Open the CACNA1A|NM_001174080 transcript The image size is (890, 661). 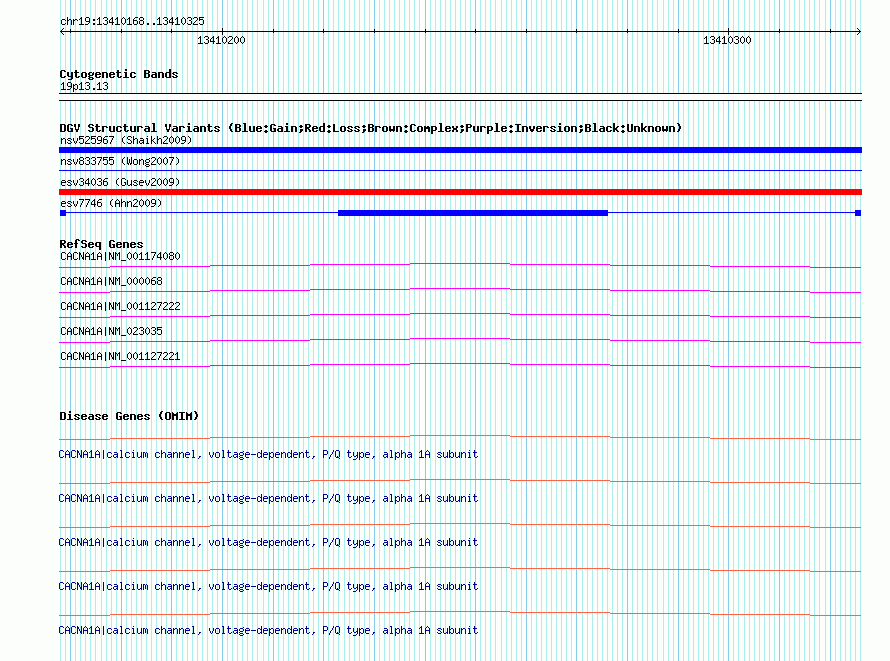tap(120, 256)
